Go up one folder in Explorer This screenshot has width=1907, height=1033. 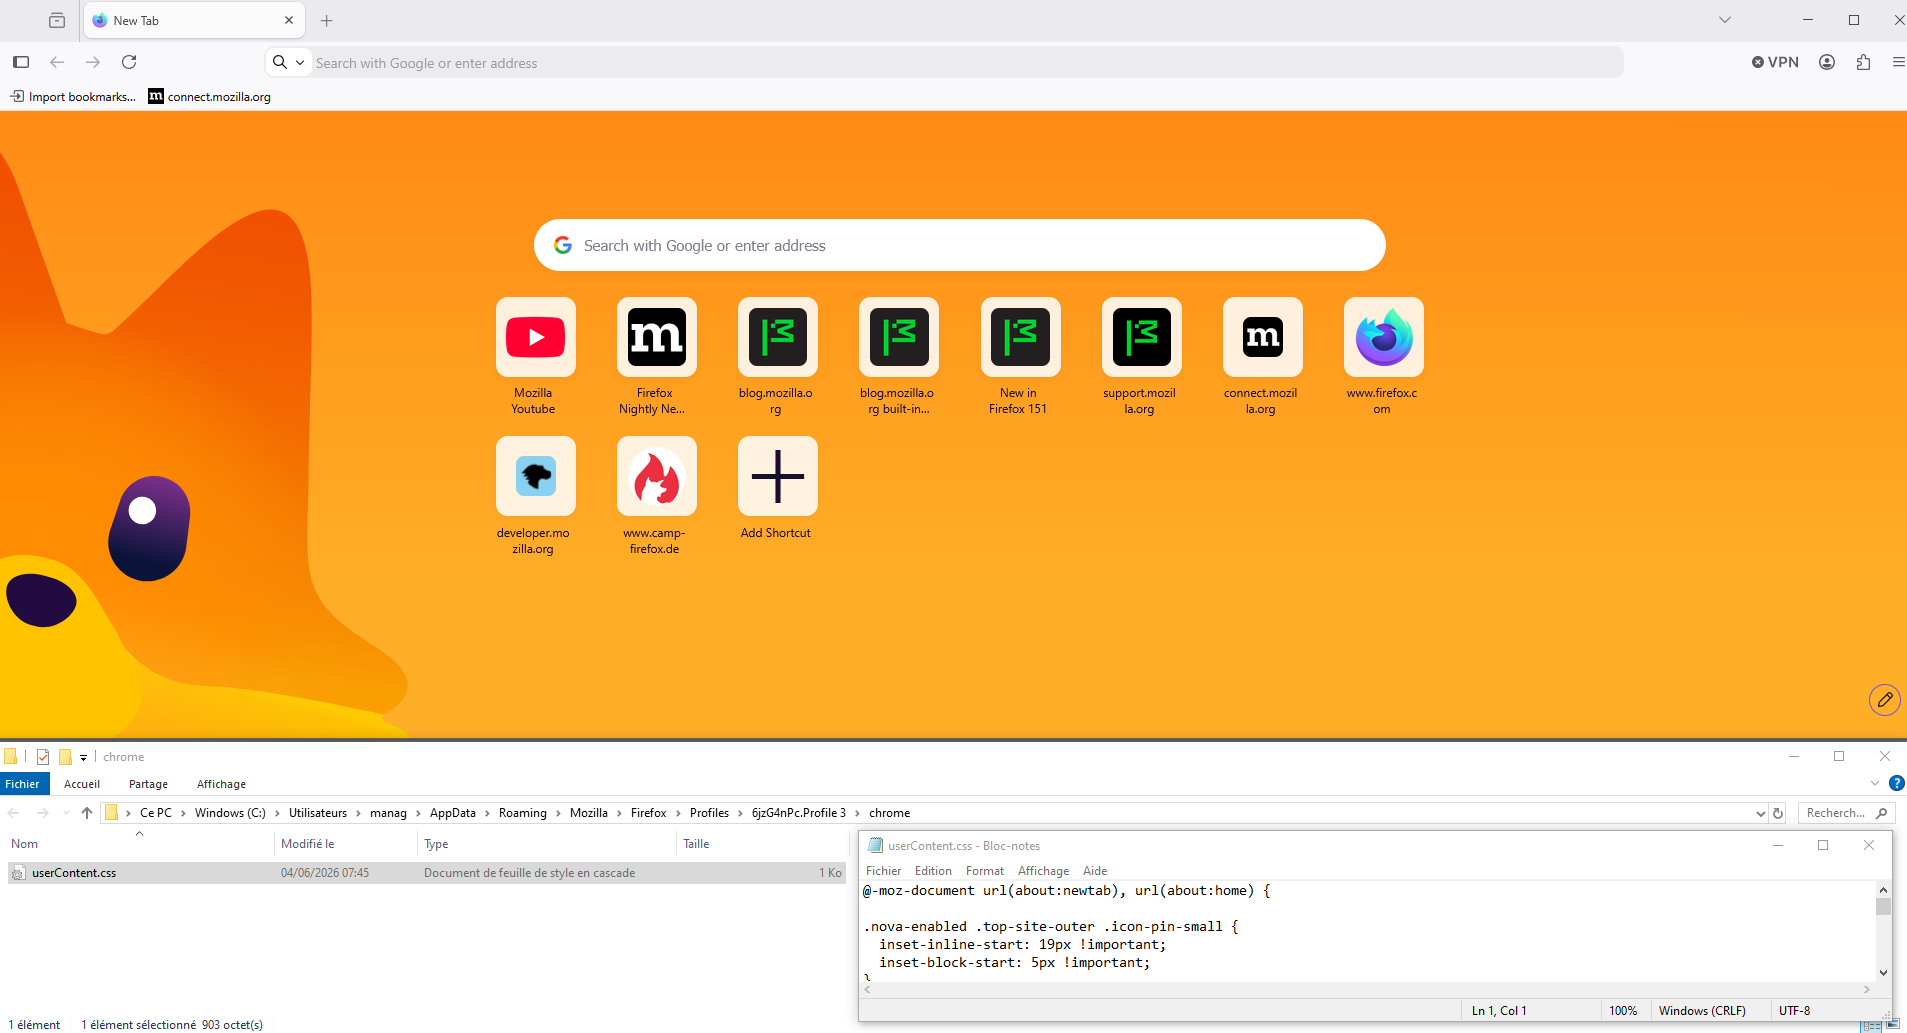point(87,813)
